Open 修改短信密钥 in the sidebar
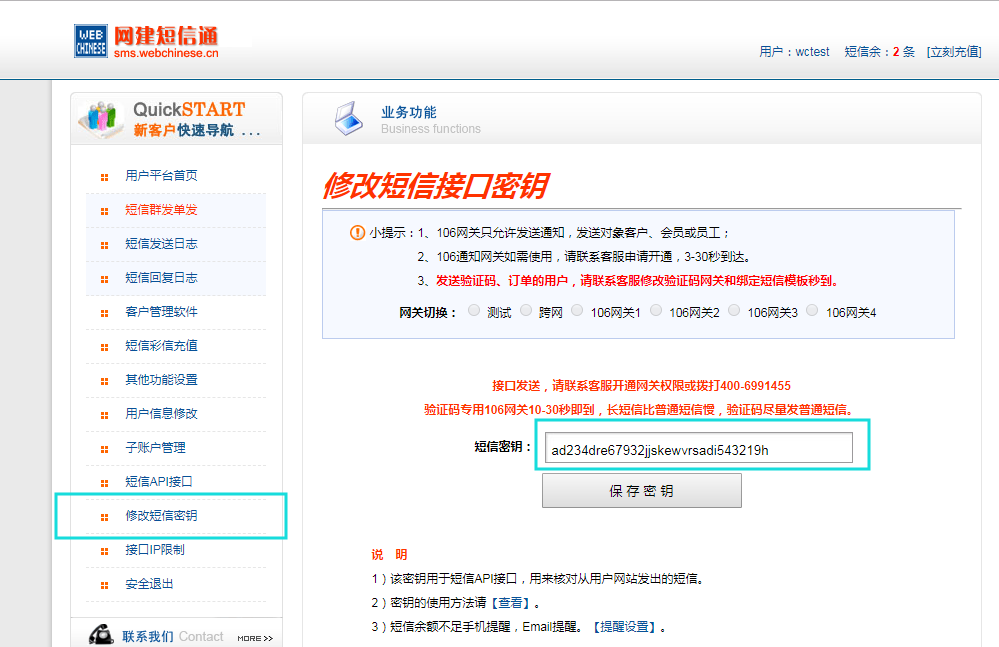Image resolution: width=999 pixels, height=647 pixels. tap(161, 516)
